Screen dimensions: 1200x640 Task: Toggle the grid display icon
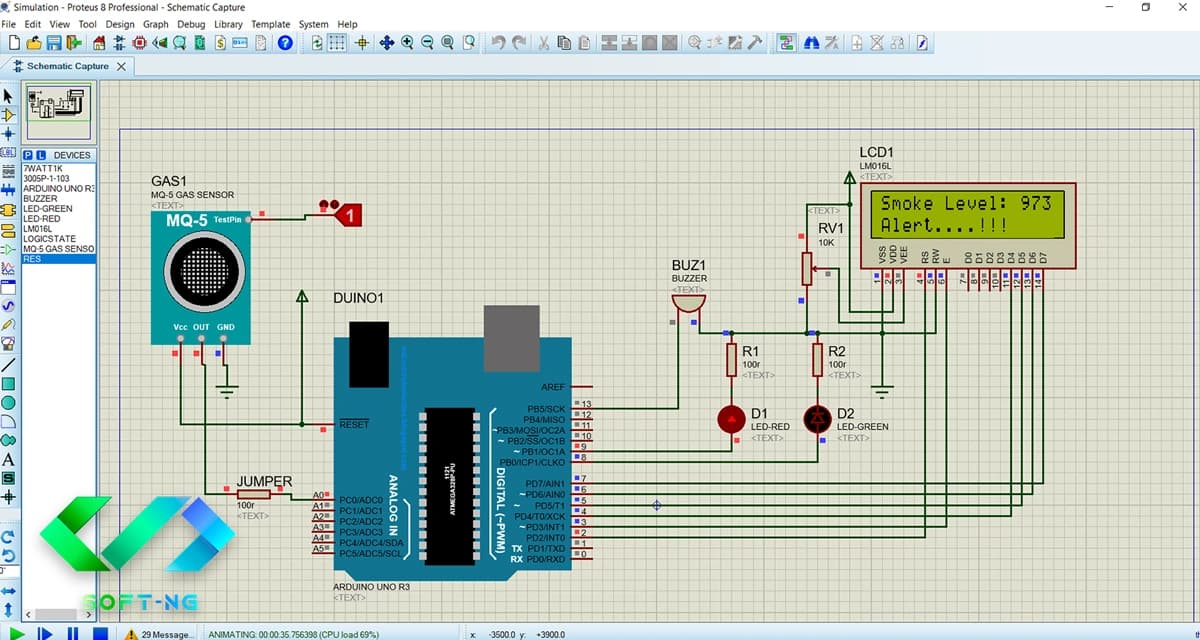(337, 43)
